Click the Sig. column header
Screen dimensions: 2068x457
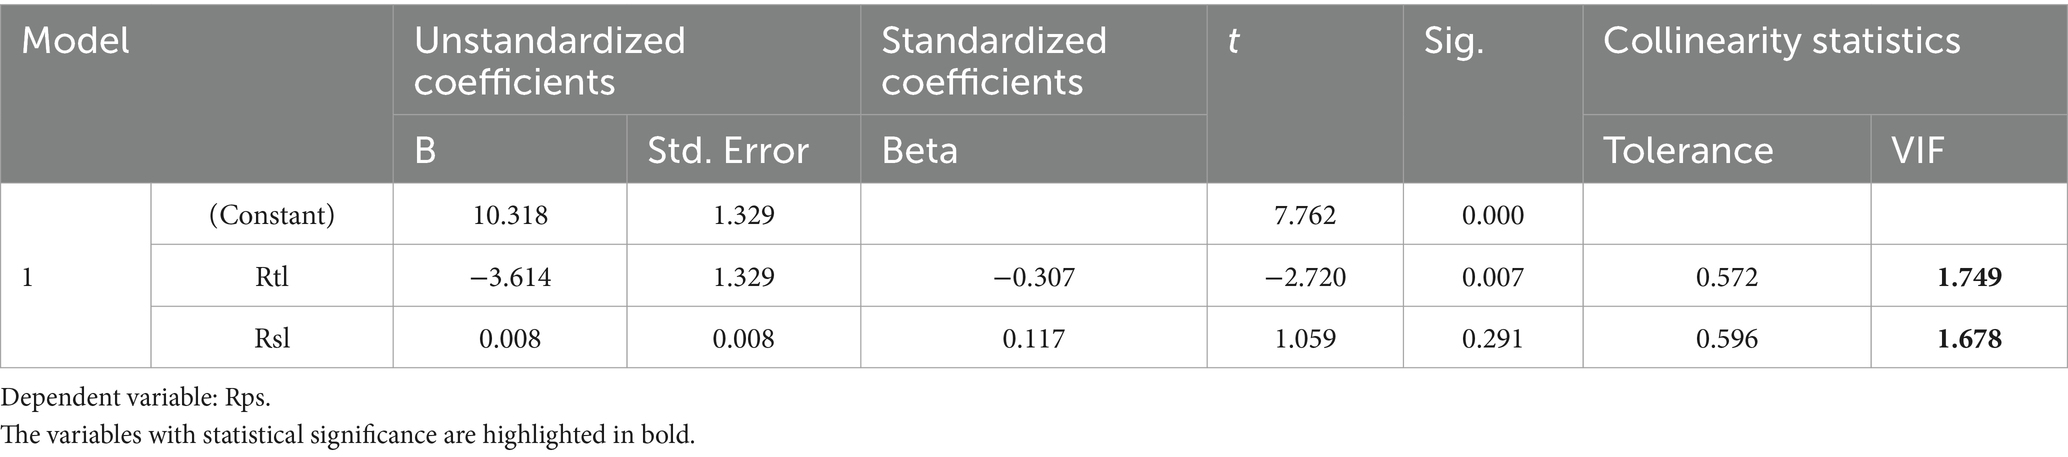pos(1454,41)
